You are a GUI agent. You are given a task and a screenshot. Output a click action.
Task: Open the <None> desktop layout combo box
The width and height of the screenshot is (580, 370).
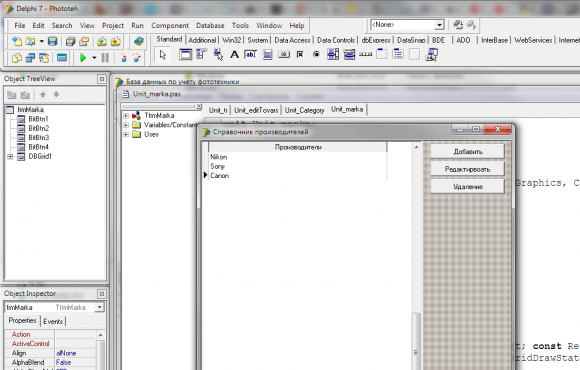[439, 25]
